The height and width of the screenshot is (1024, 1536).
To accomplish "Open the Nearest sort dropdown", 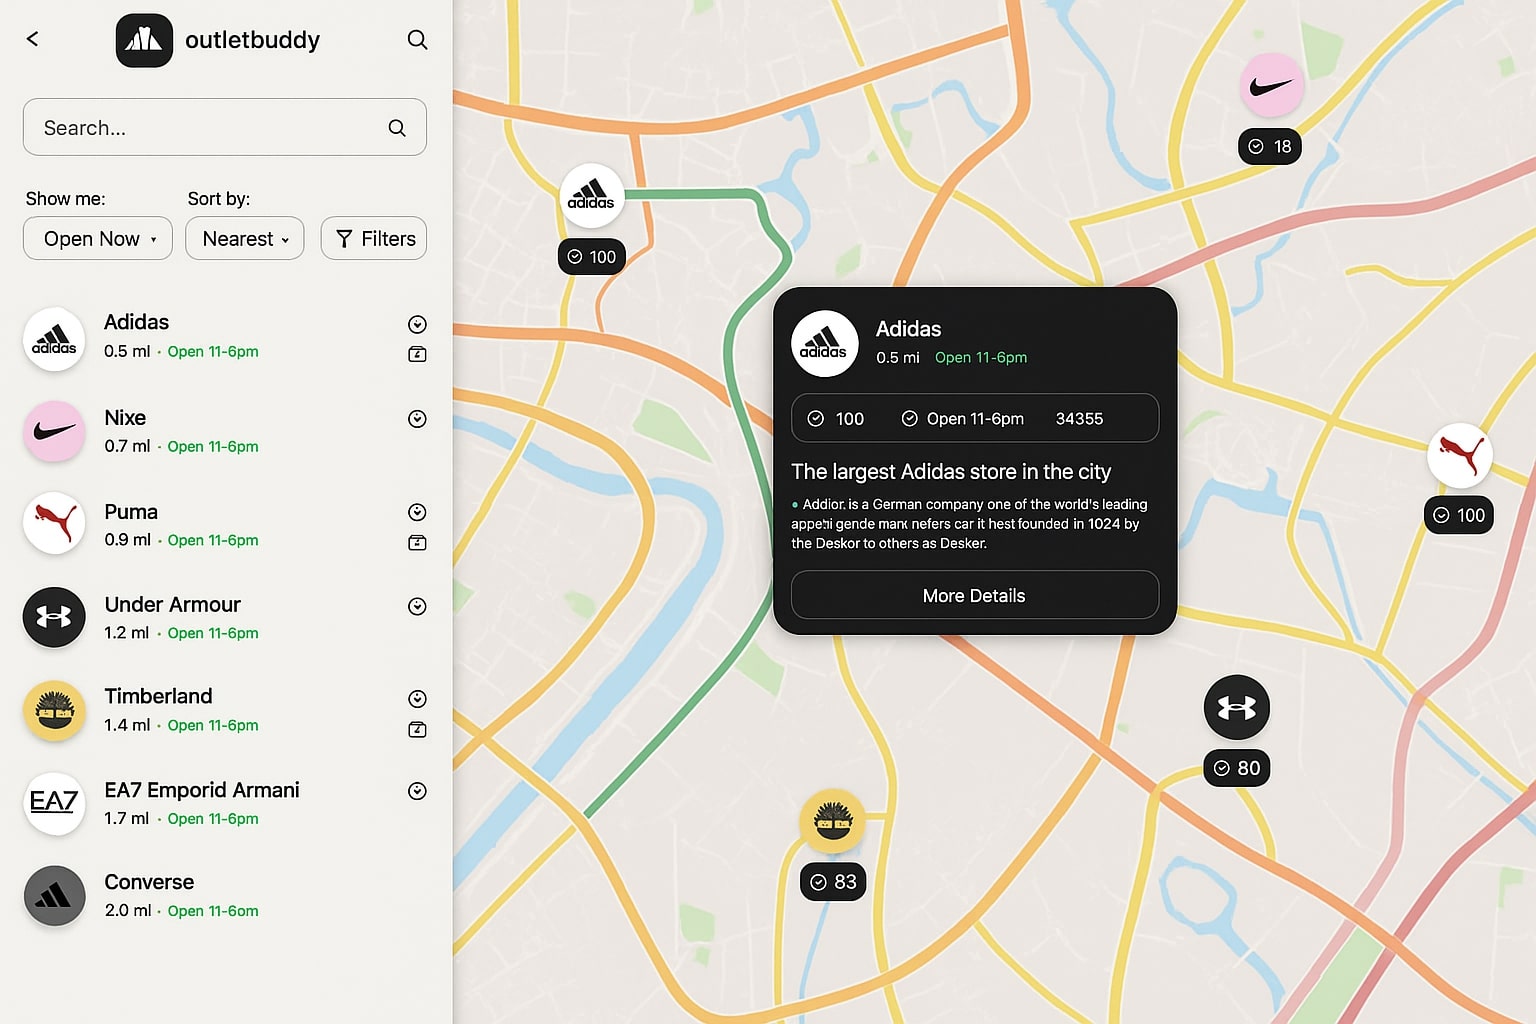I will pos(245,238).
